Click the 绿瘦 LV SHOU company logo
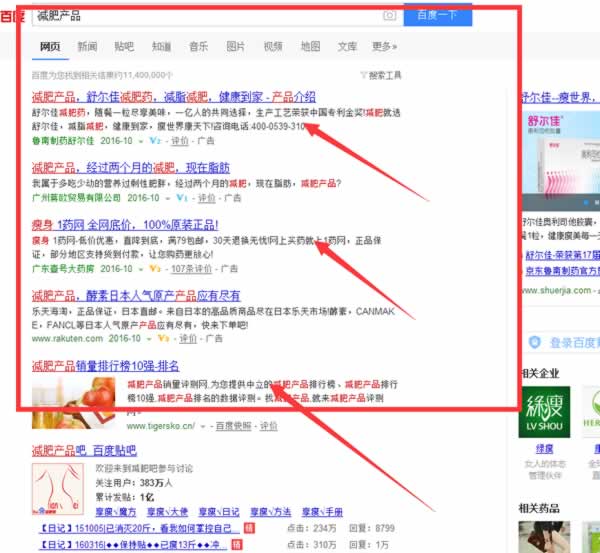This screenshot has height=553, width=600. tap(544, 412)
